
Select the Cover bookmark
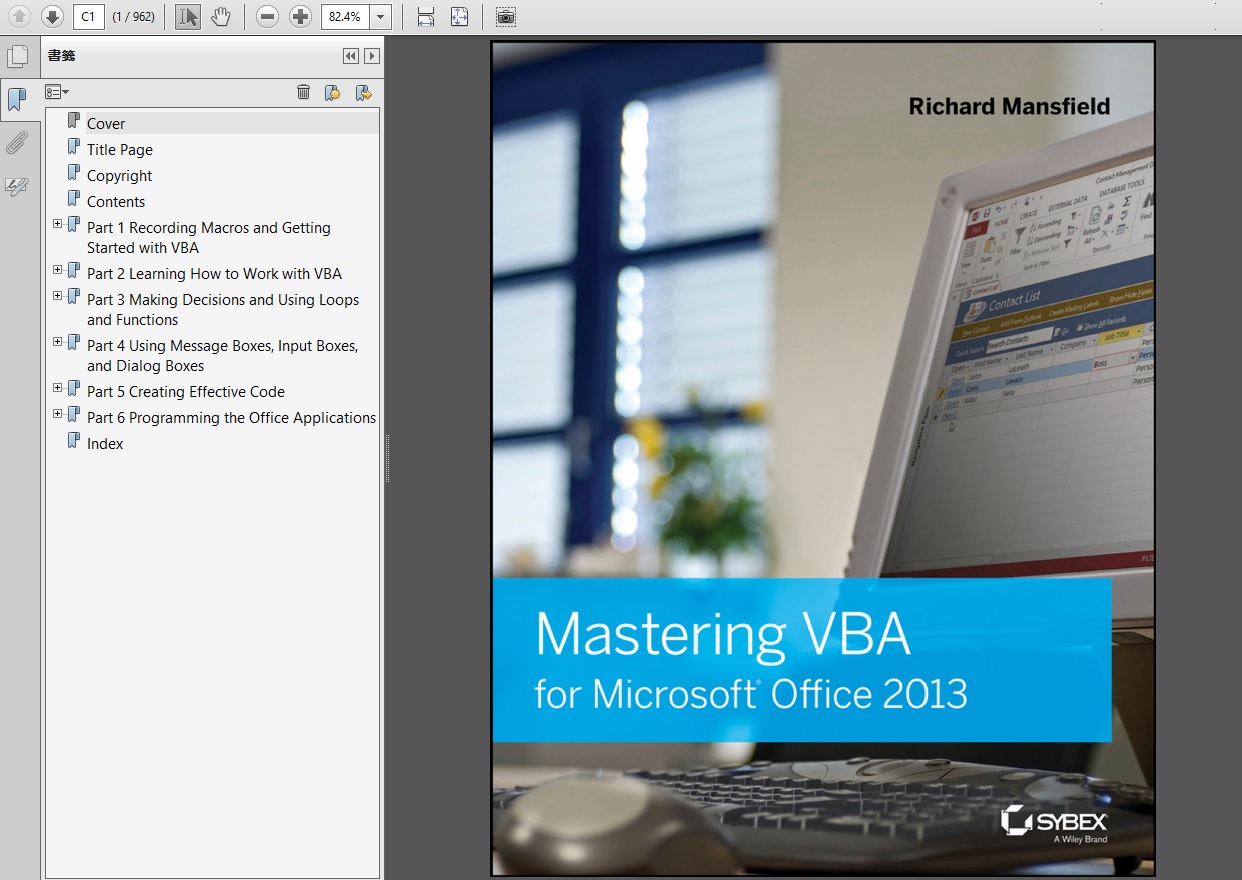click(x=106, y=124)
